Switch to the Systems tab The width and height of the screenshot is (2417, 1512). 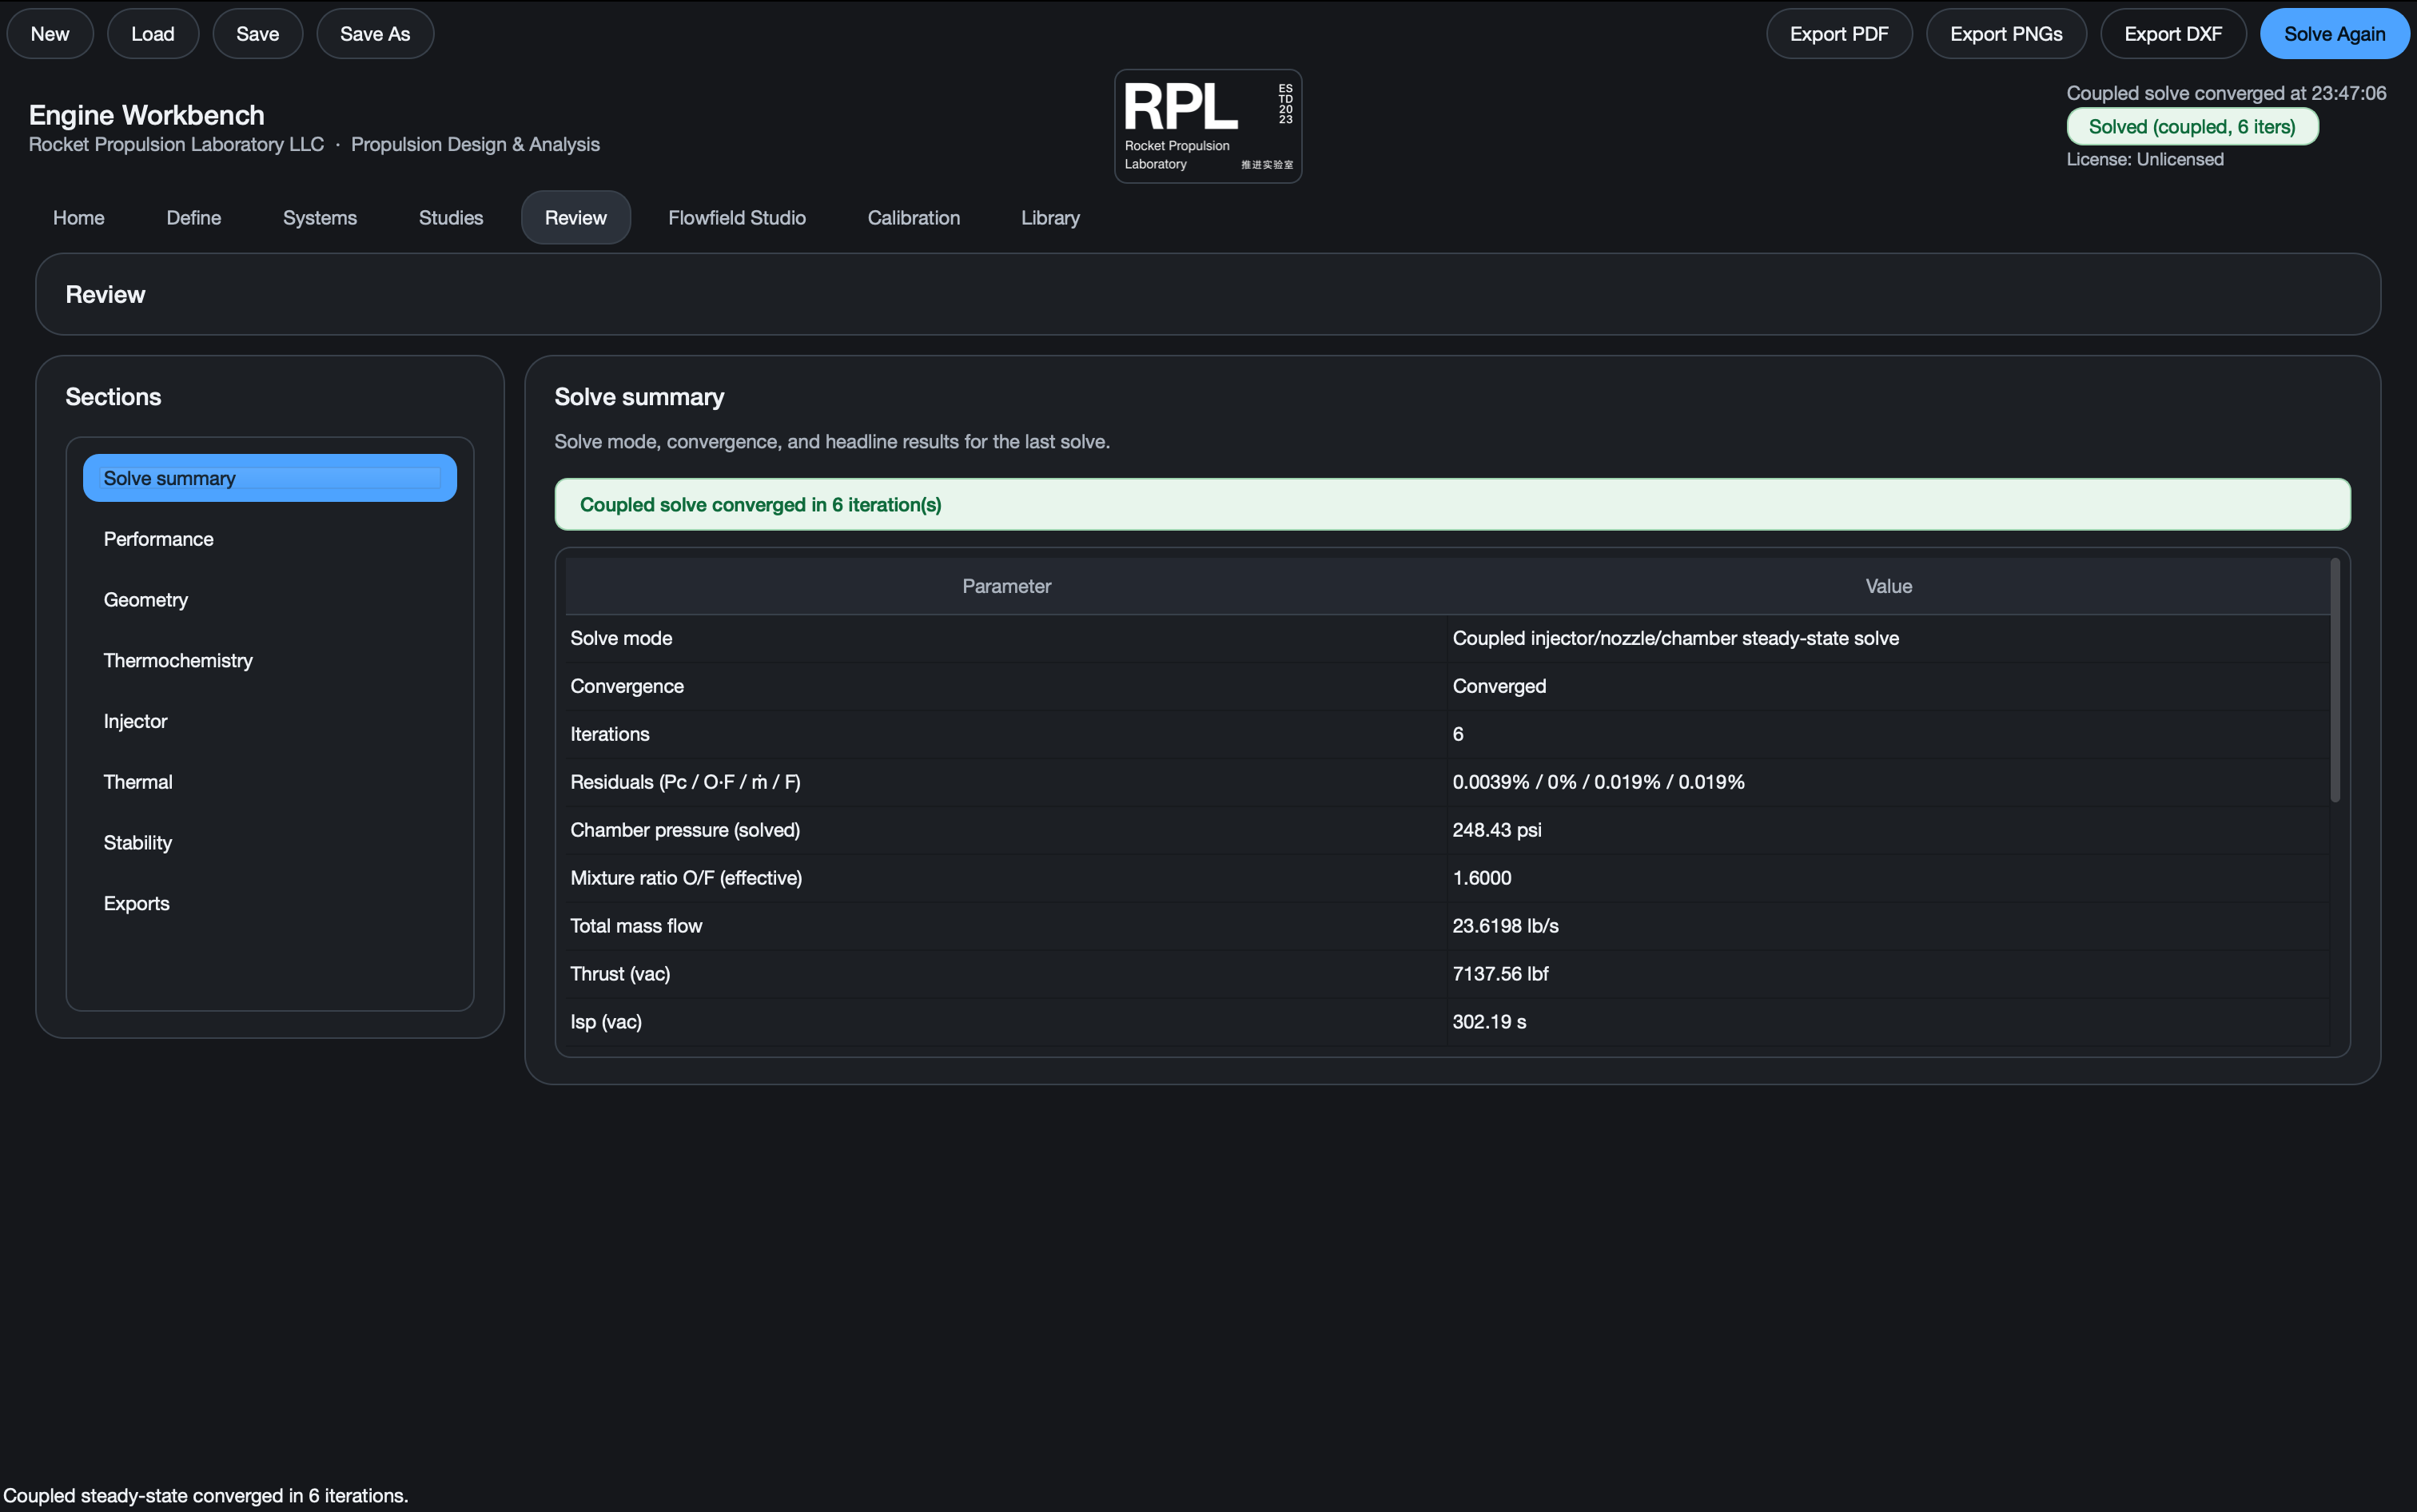320,218
